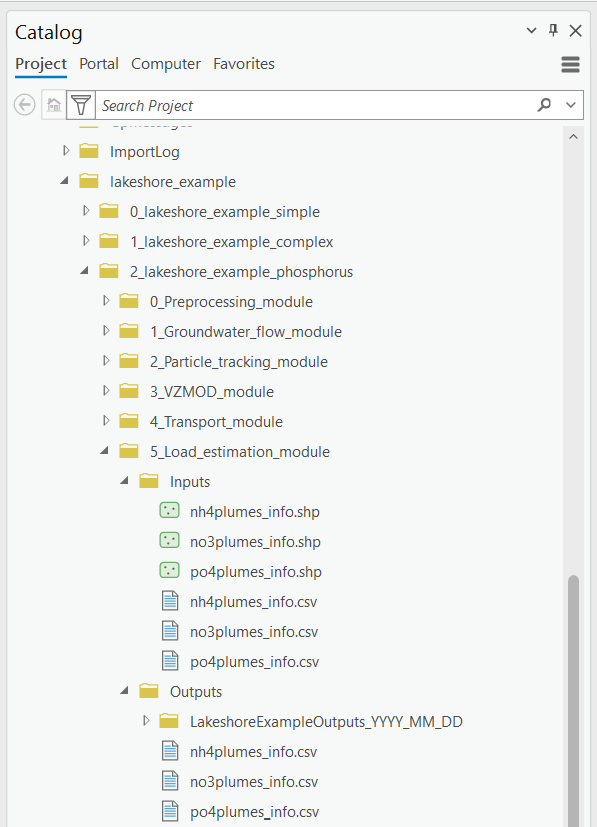The image size is (597, 827).
Task: Select no3plumes_info.shp in the tree
Action: point(255,542)
